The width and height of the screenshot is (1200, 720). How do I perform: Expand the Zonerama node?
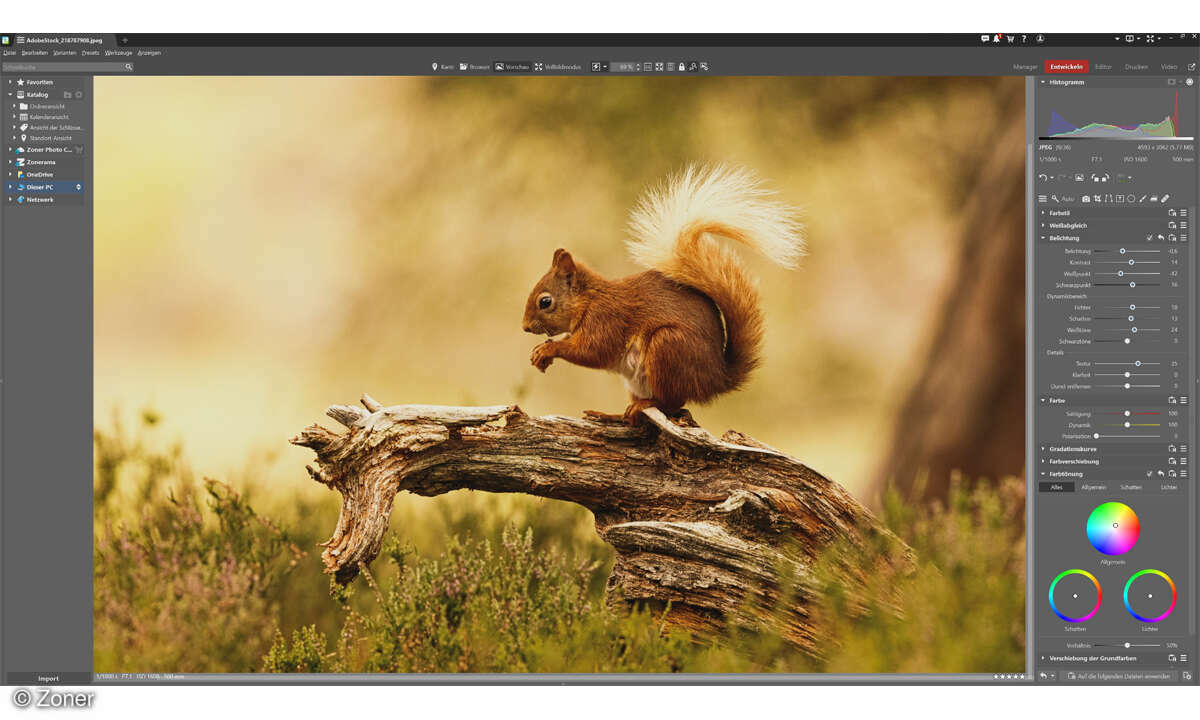pyautogui.click(x=10, y=162)
